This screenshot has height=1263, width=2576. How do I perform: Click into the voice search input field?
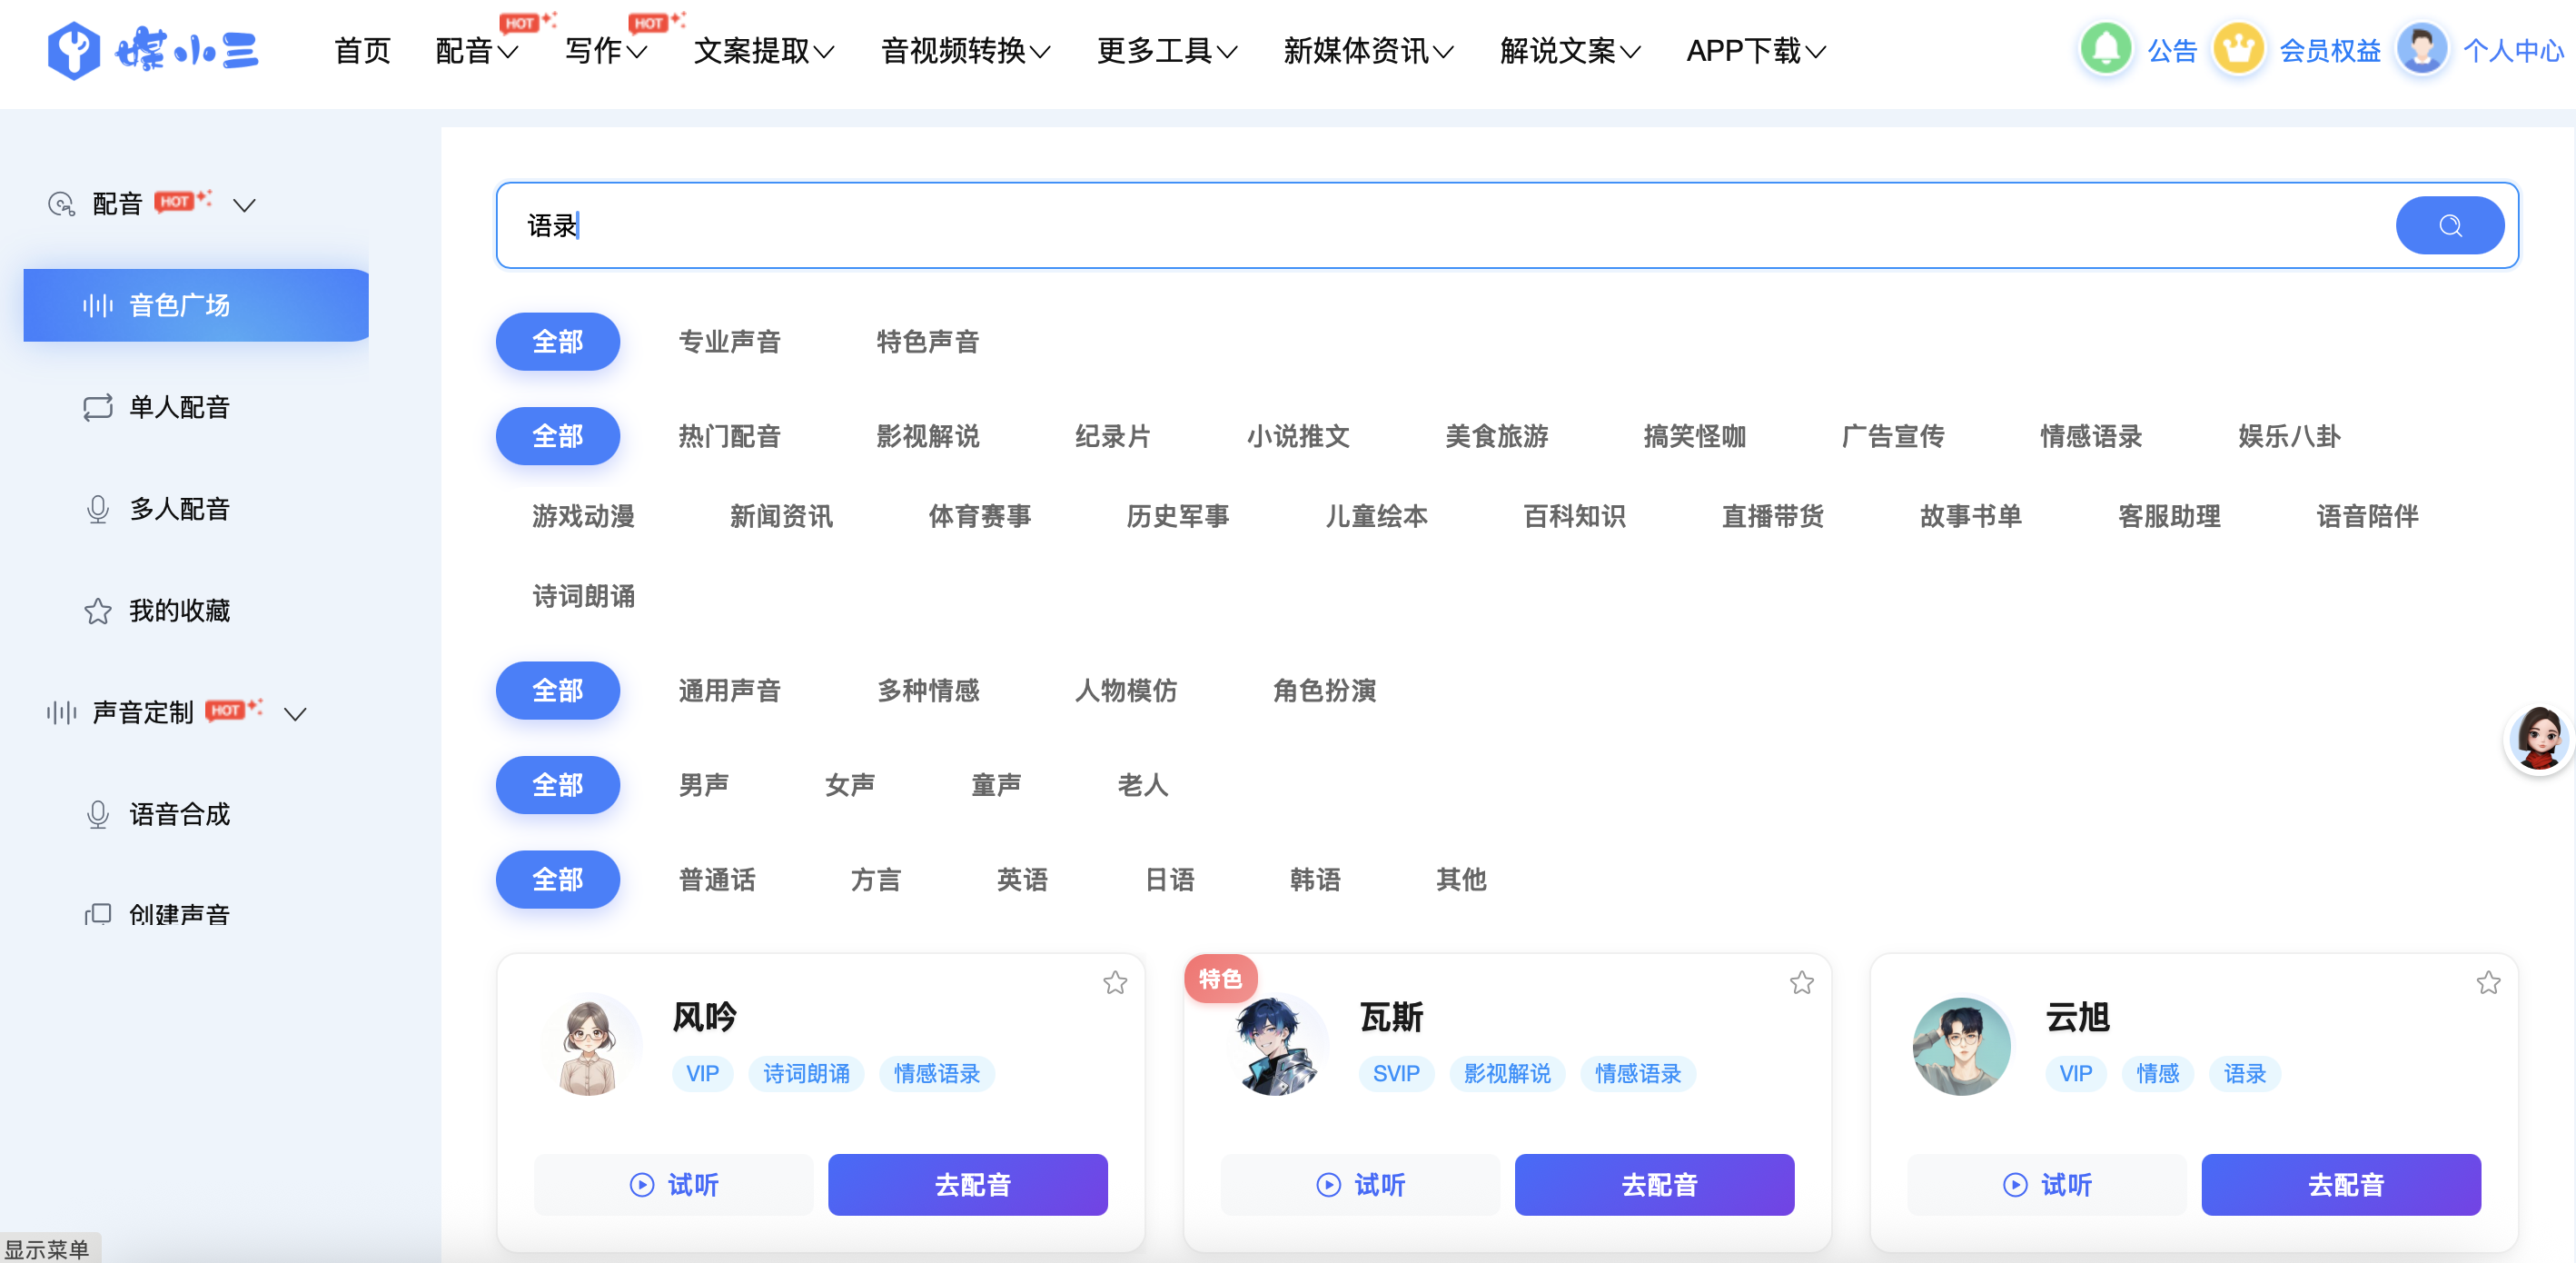click(x=1400, y=225)
